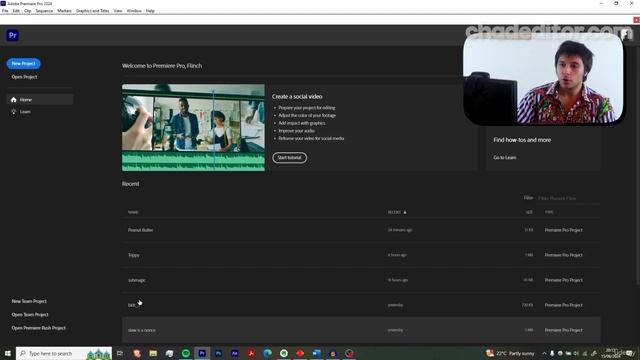The image size is (640, 360).
Task: Open the Peanut Butter recent project
Action: (361, 230)
